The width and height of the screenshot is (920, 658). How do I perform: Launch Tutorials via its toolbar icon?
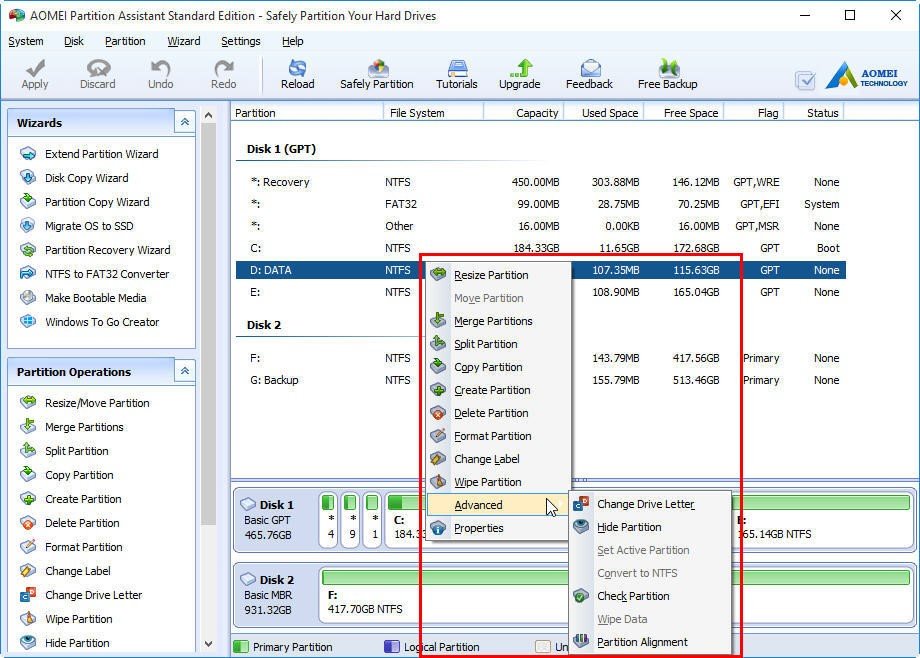click(456, 72)
